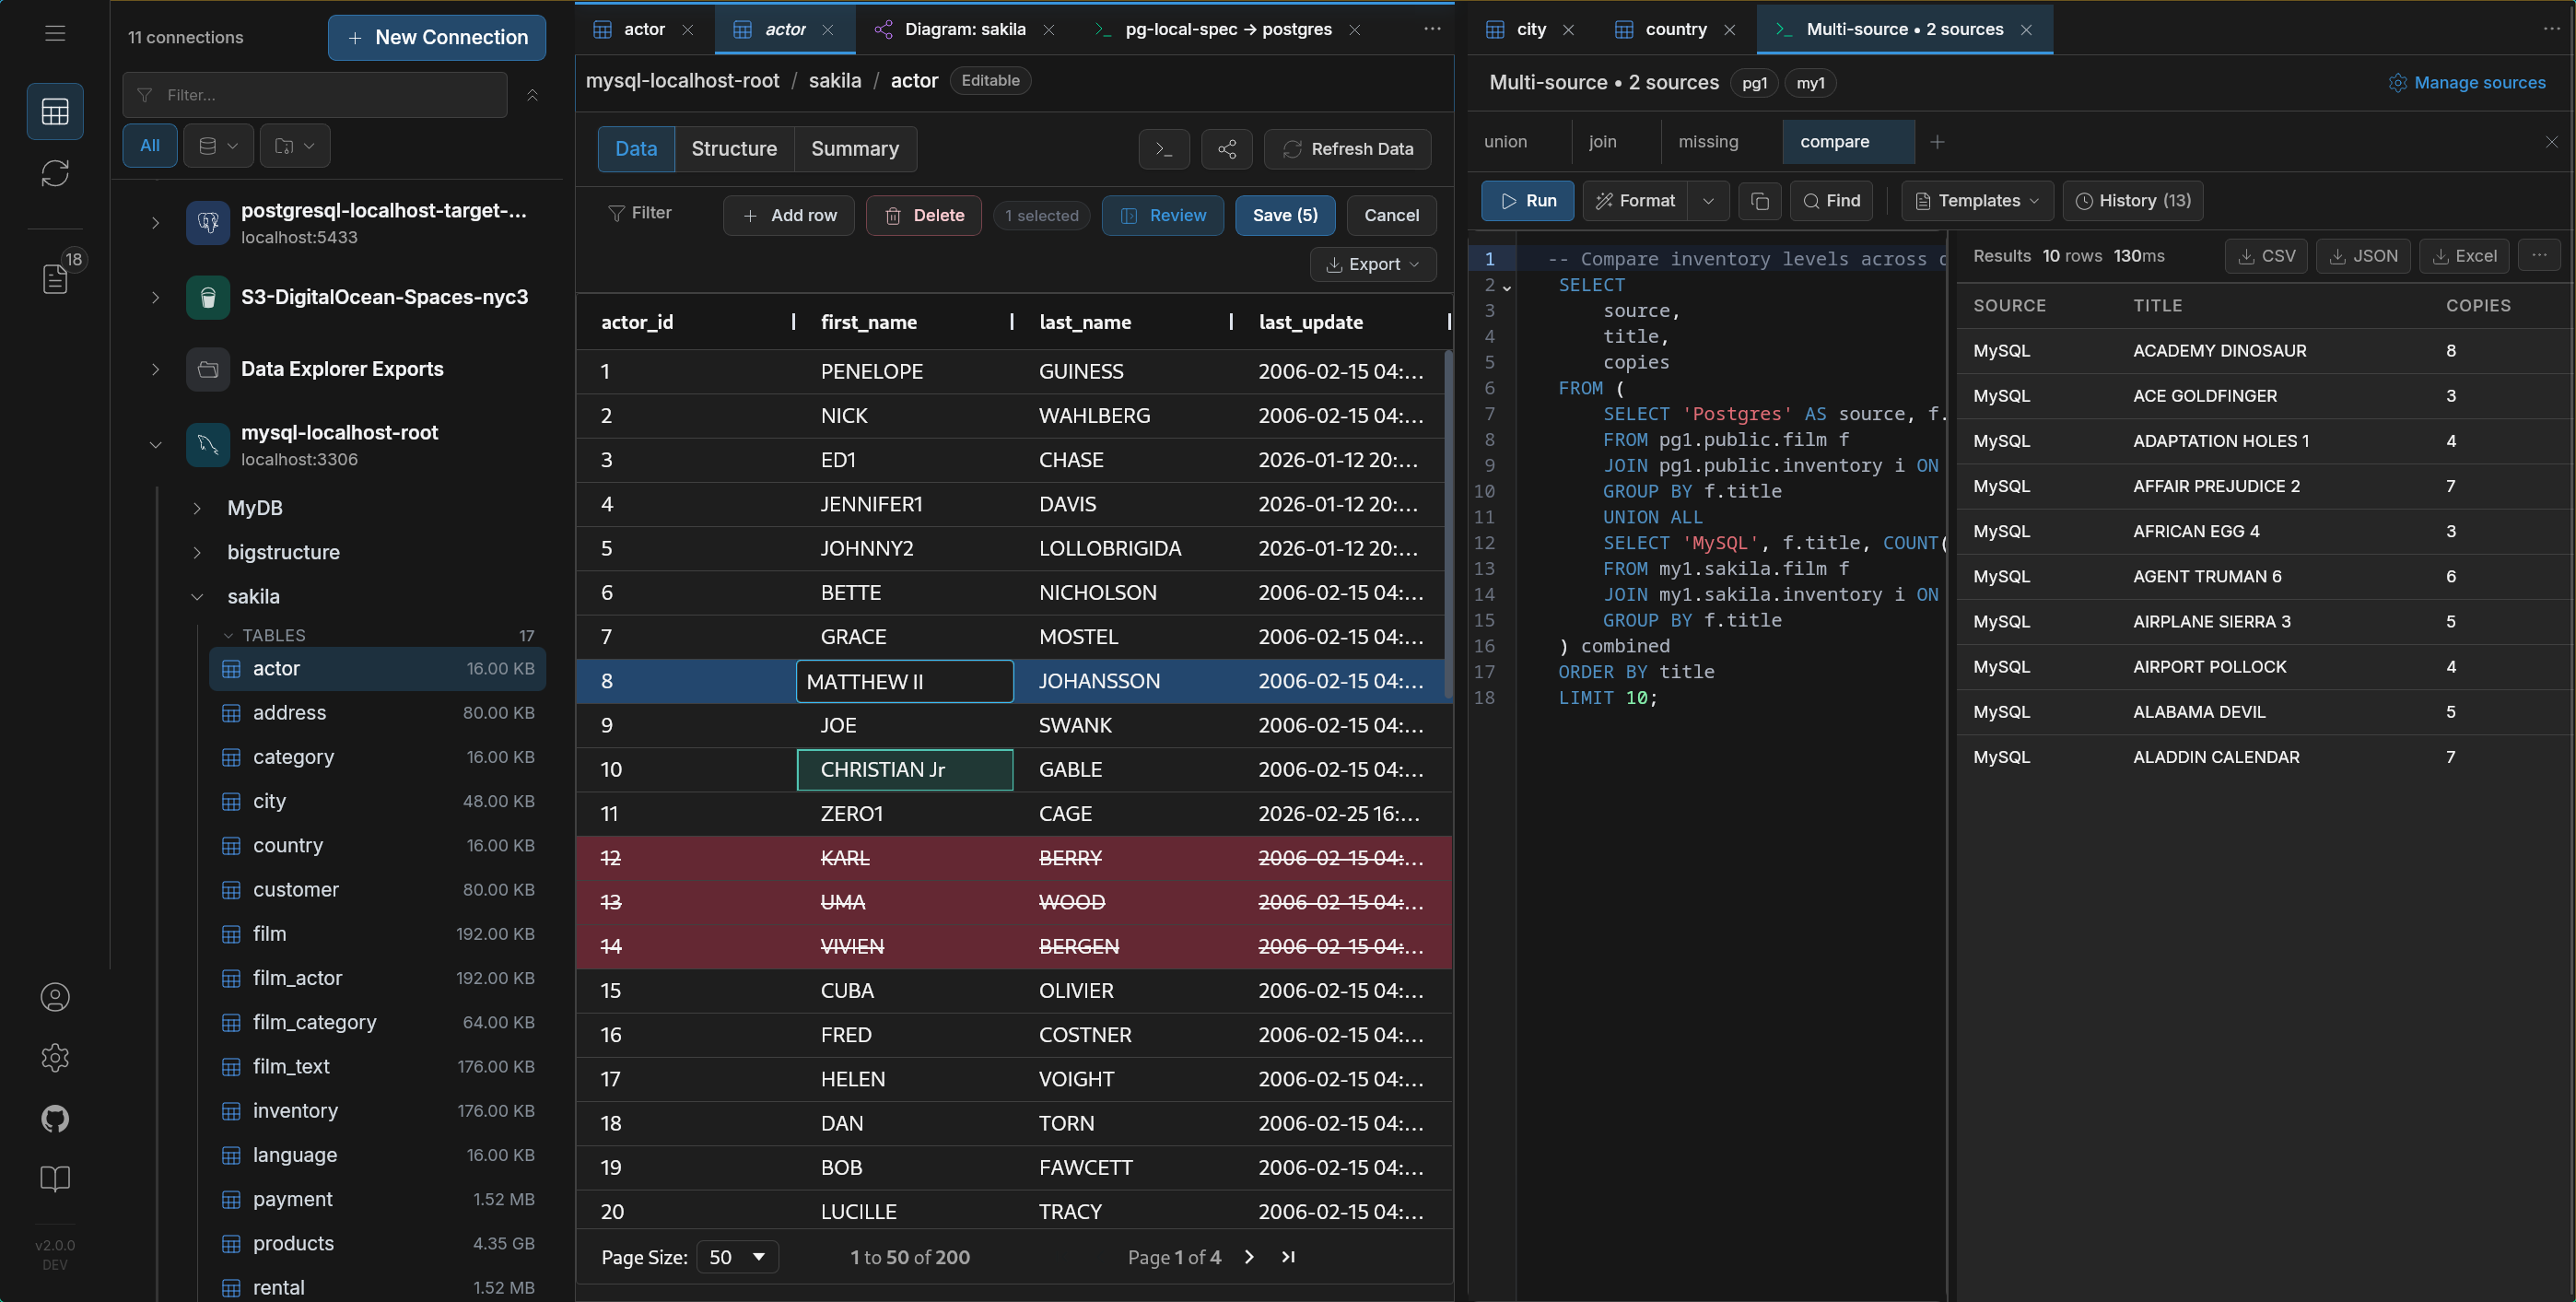The height and width of the screenshot is (1302, 2576).
Task: Open the Page Size dropdown
Action: (737, 1257)
